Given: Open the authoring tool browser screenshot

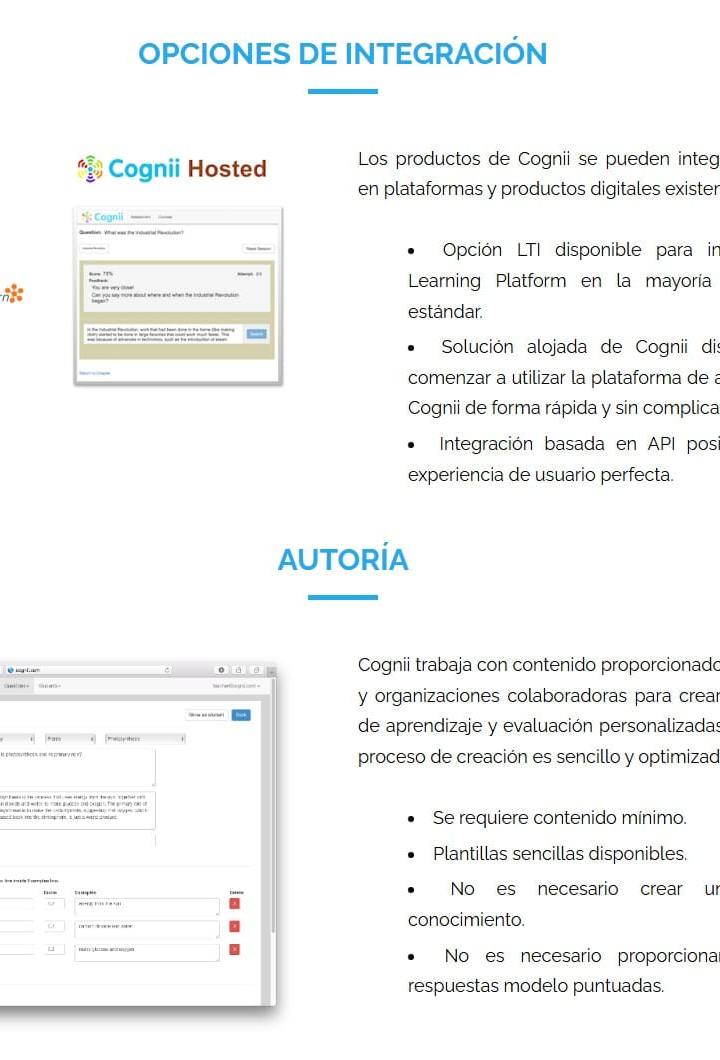Looking at the screenshot, I should 138,833.
